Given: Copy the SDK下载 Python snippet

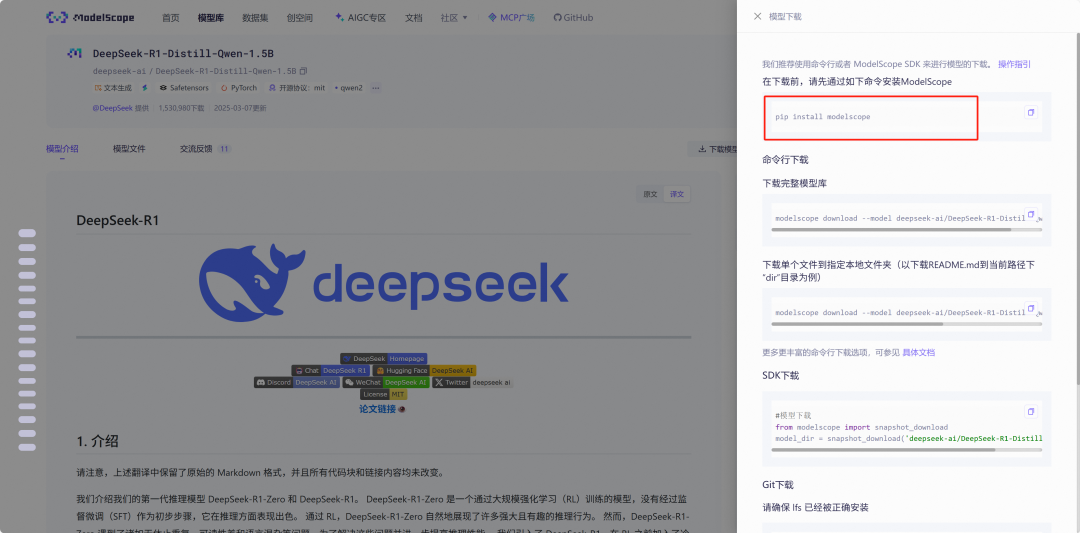Looking at the screenshot, I should 1030,412.
